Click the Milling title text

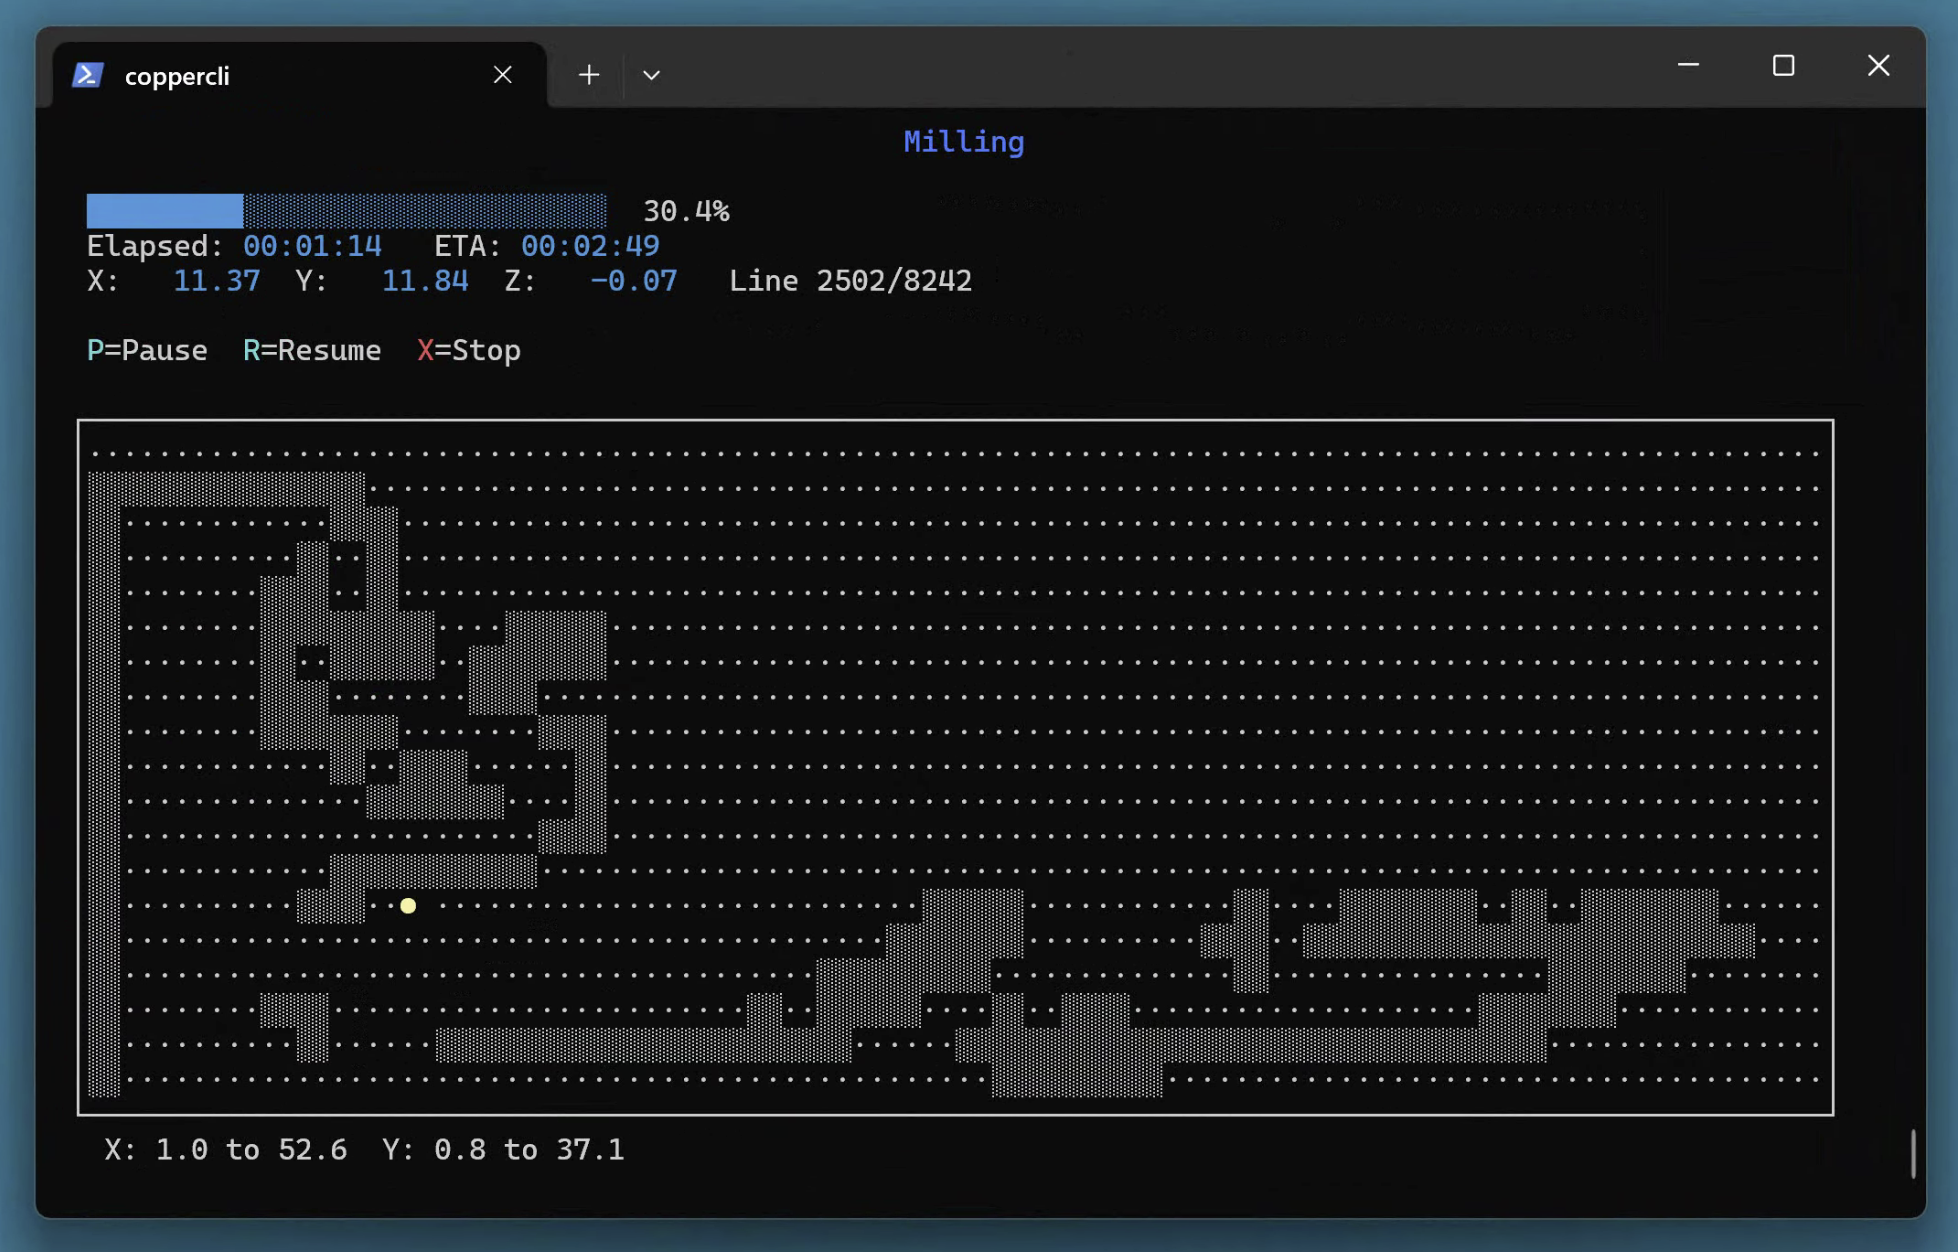pyautogui.click(x=963, y=141)
